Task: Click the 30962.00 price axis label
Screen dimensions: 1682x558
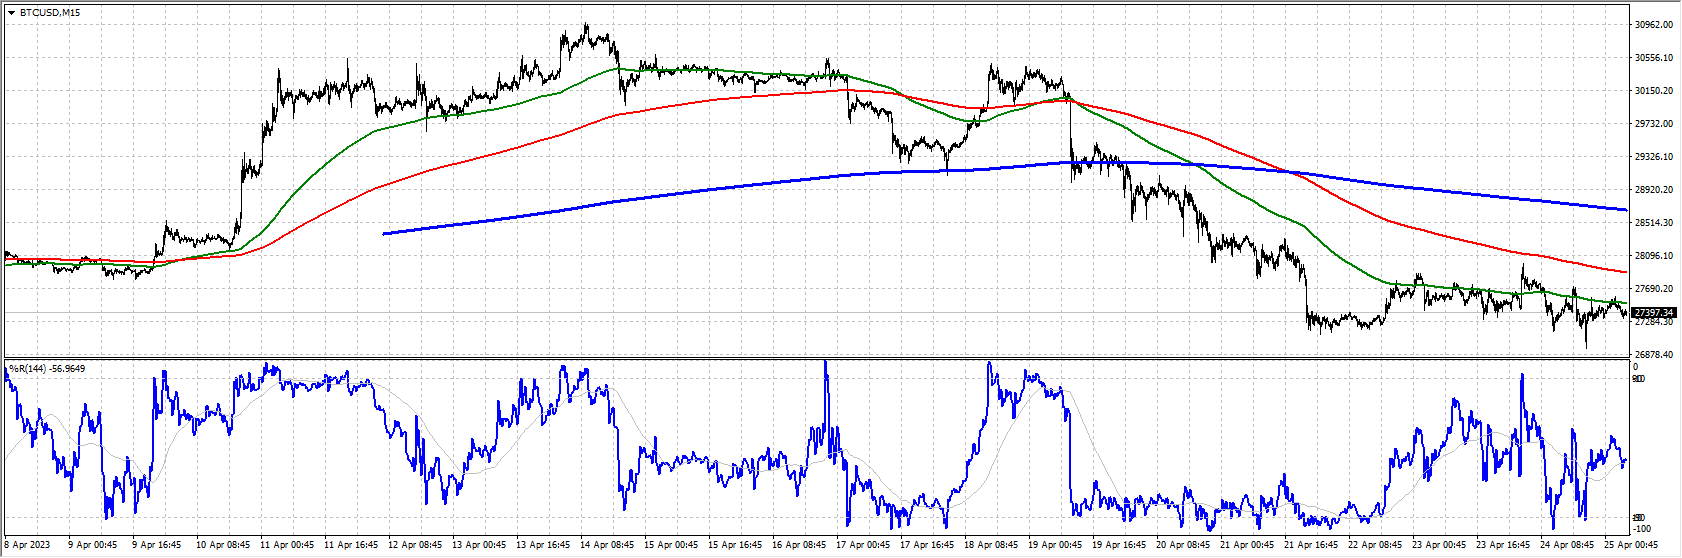Action: [1653, 25]
